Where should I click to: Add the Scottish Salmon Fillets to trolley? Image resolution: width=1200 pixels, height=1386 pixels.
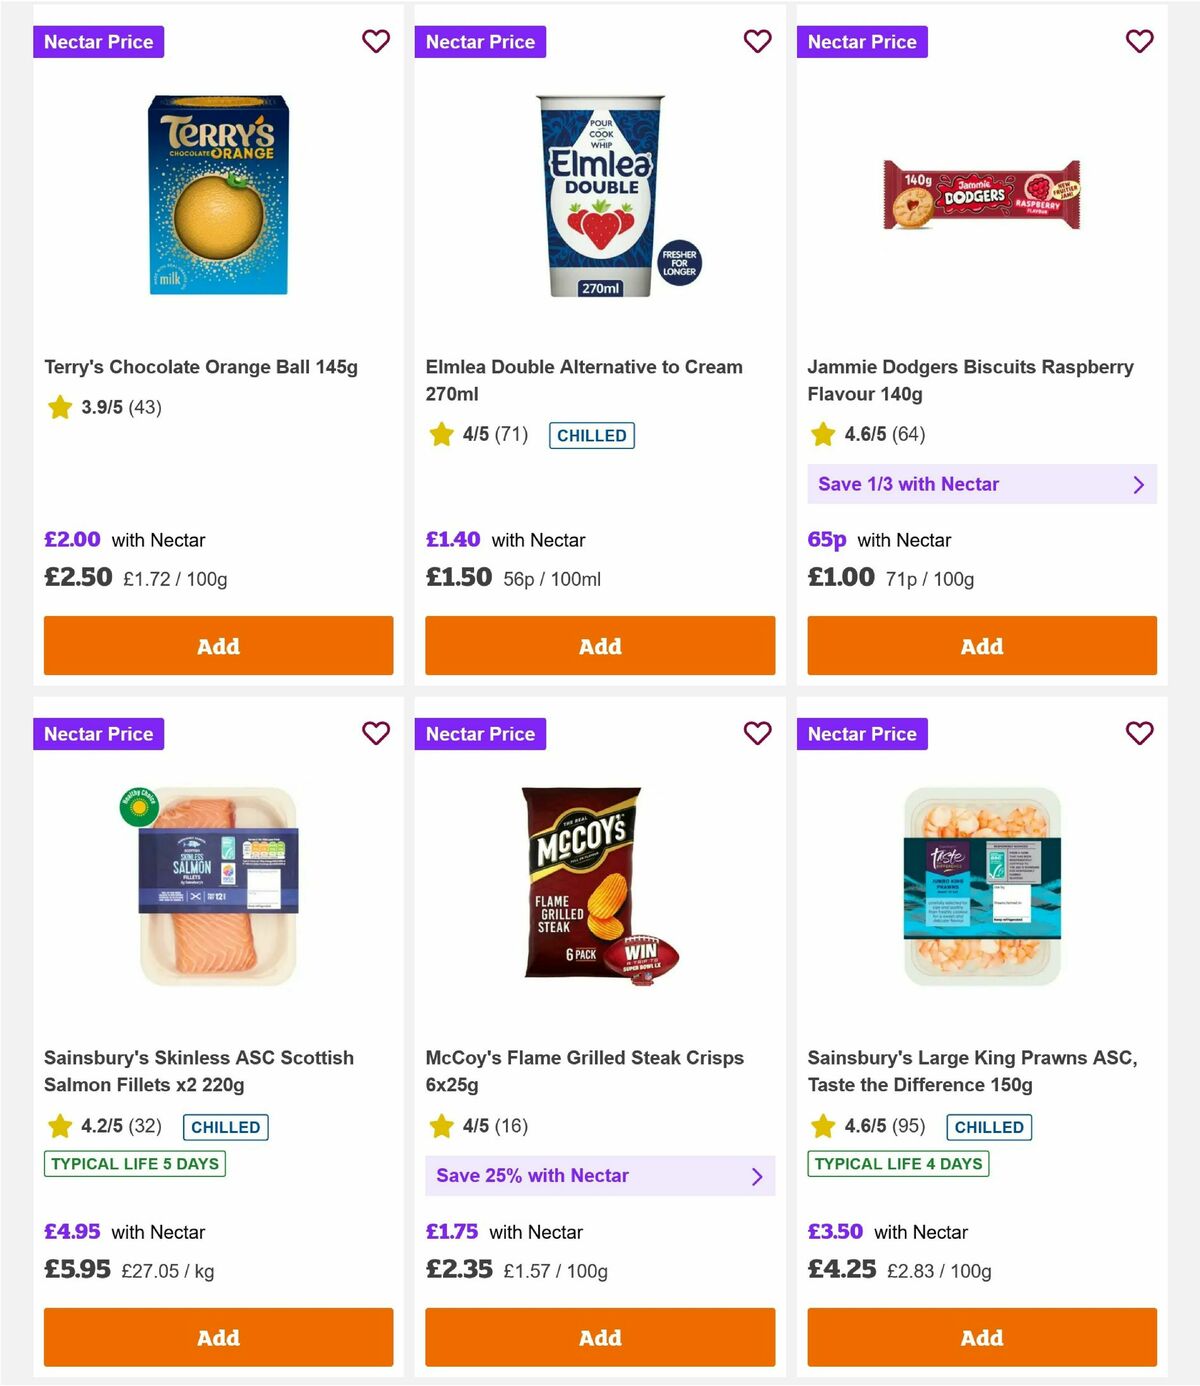[218, 1337]
